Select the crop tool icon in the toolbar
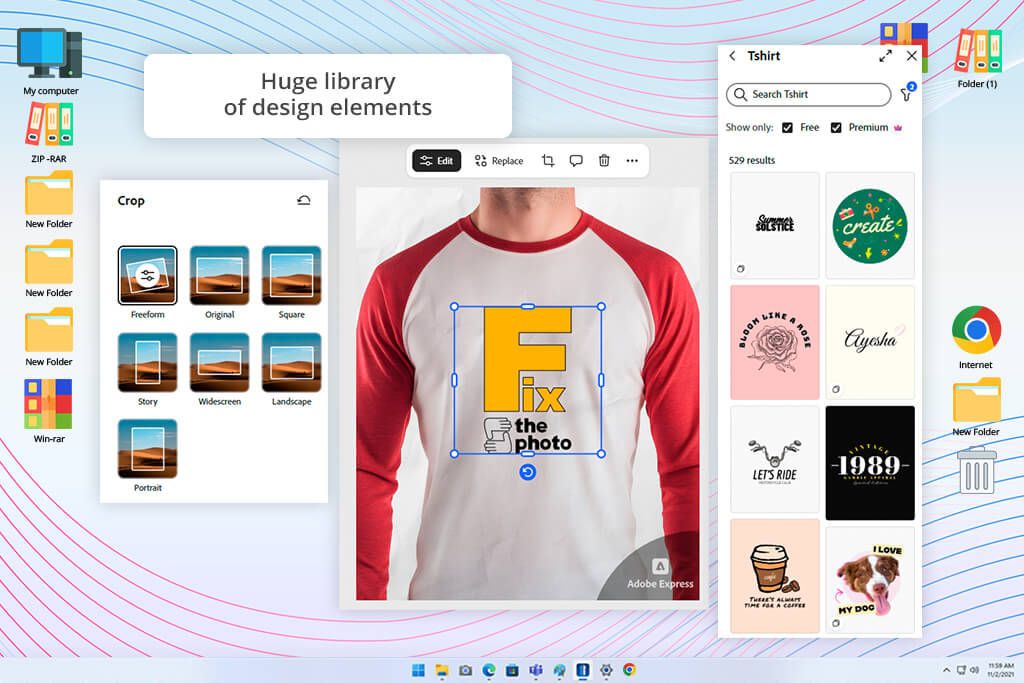This screenshot has height=683, width=1024. (x=548, y=161)
